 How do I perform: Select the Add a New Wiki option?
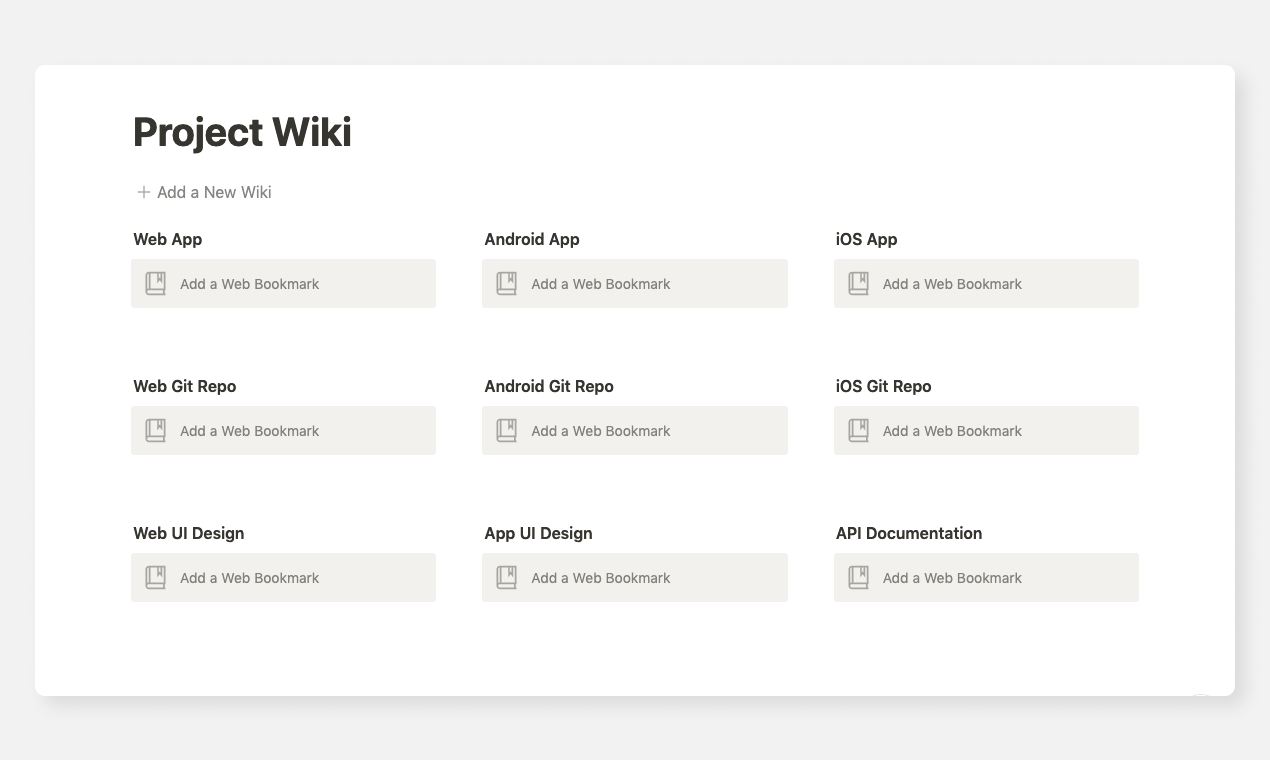(x=212, y=191)
